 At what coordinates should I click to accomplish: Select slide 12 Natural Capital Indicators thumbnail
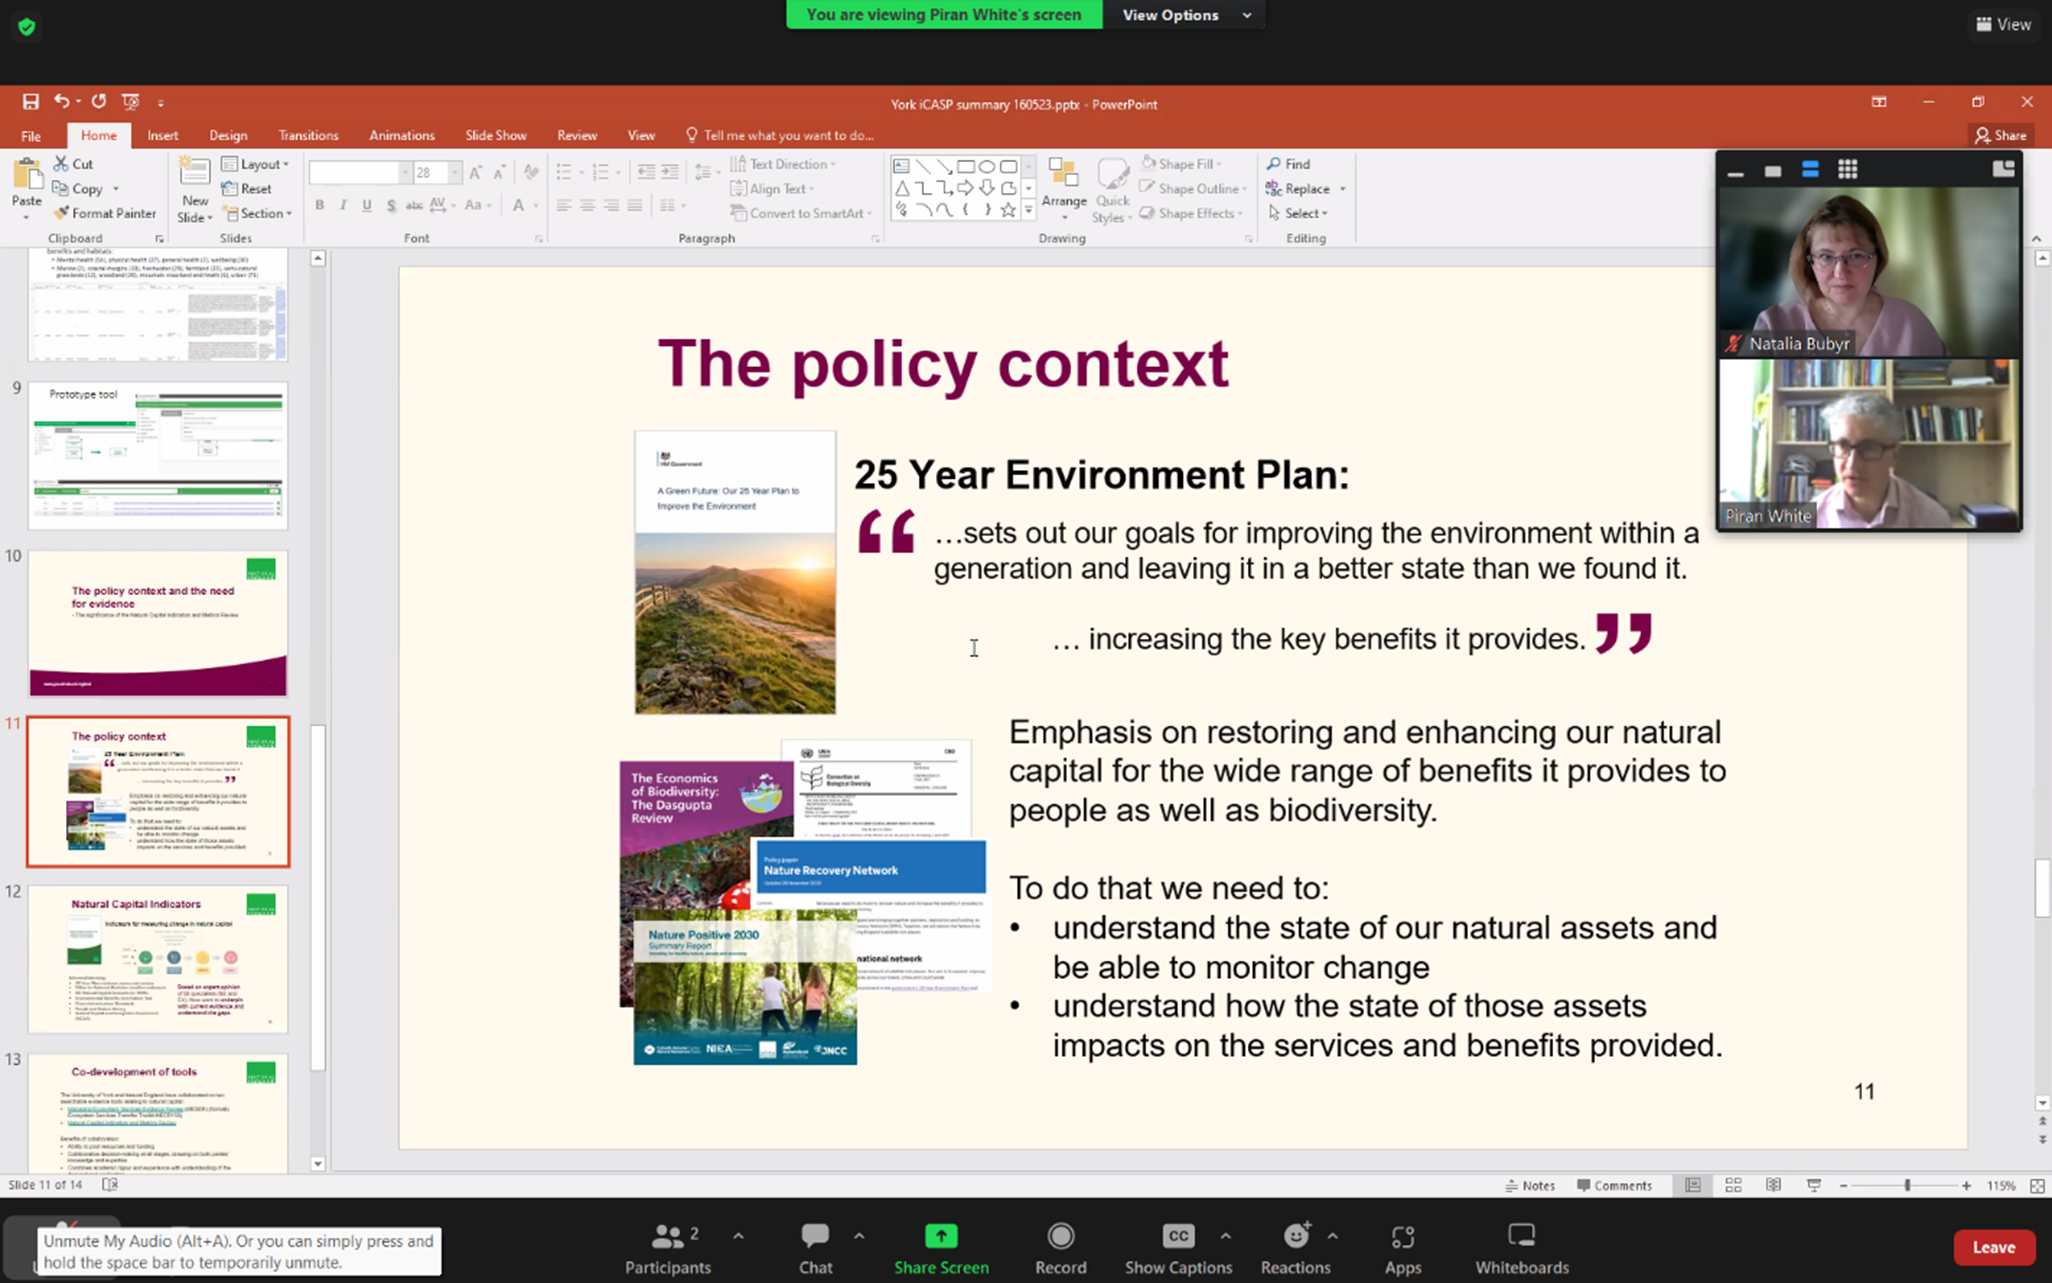[158, 958]
